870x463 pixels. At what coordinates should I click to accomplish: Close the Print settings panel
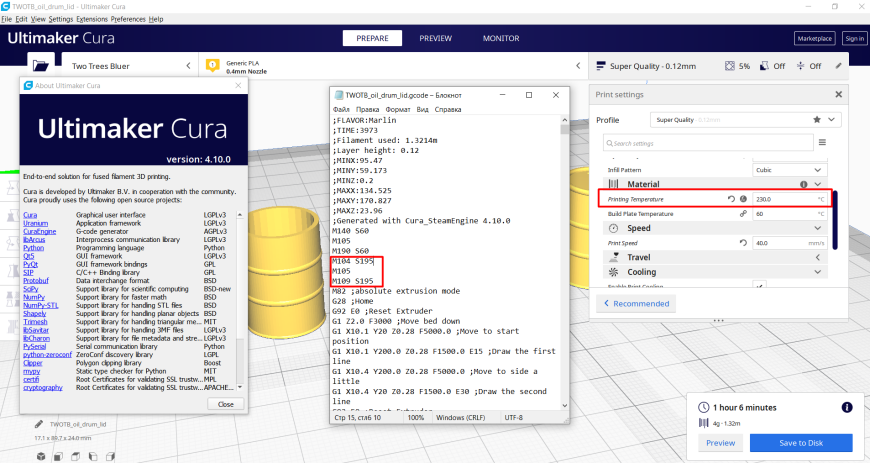point(838,94)
